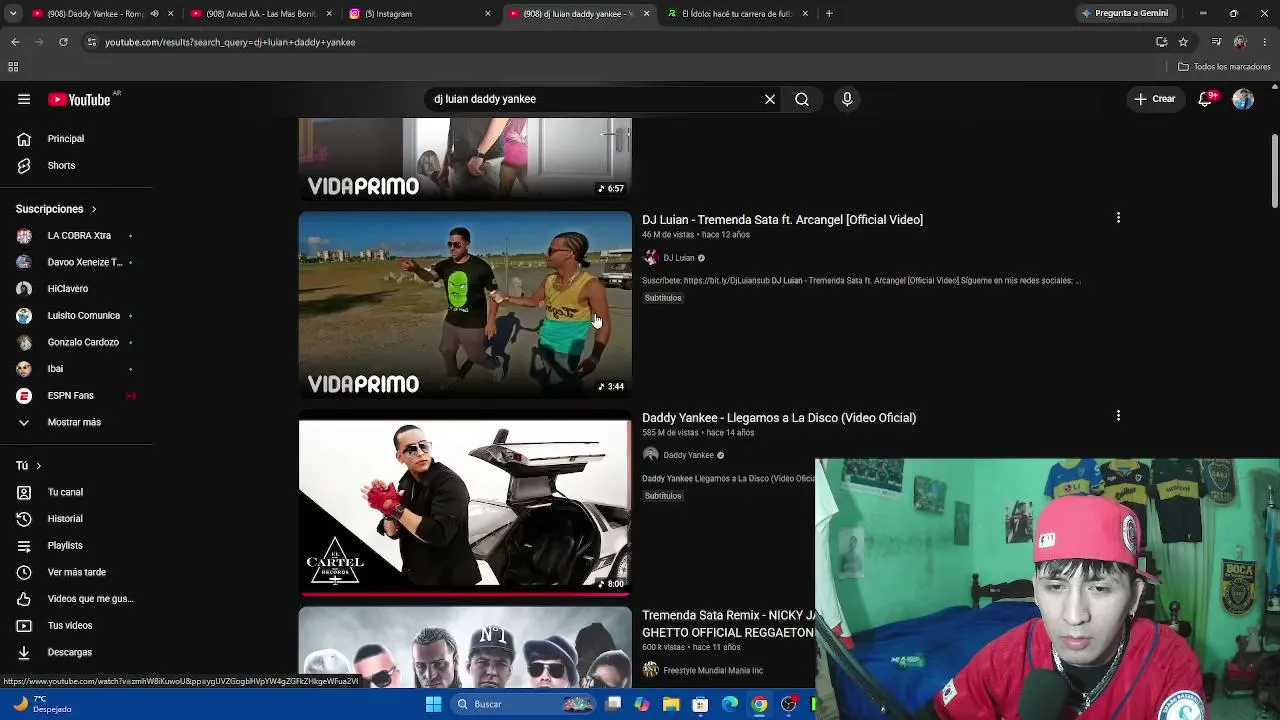
Task: Open liked videos list in sidebar
Action: 90,599
